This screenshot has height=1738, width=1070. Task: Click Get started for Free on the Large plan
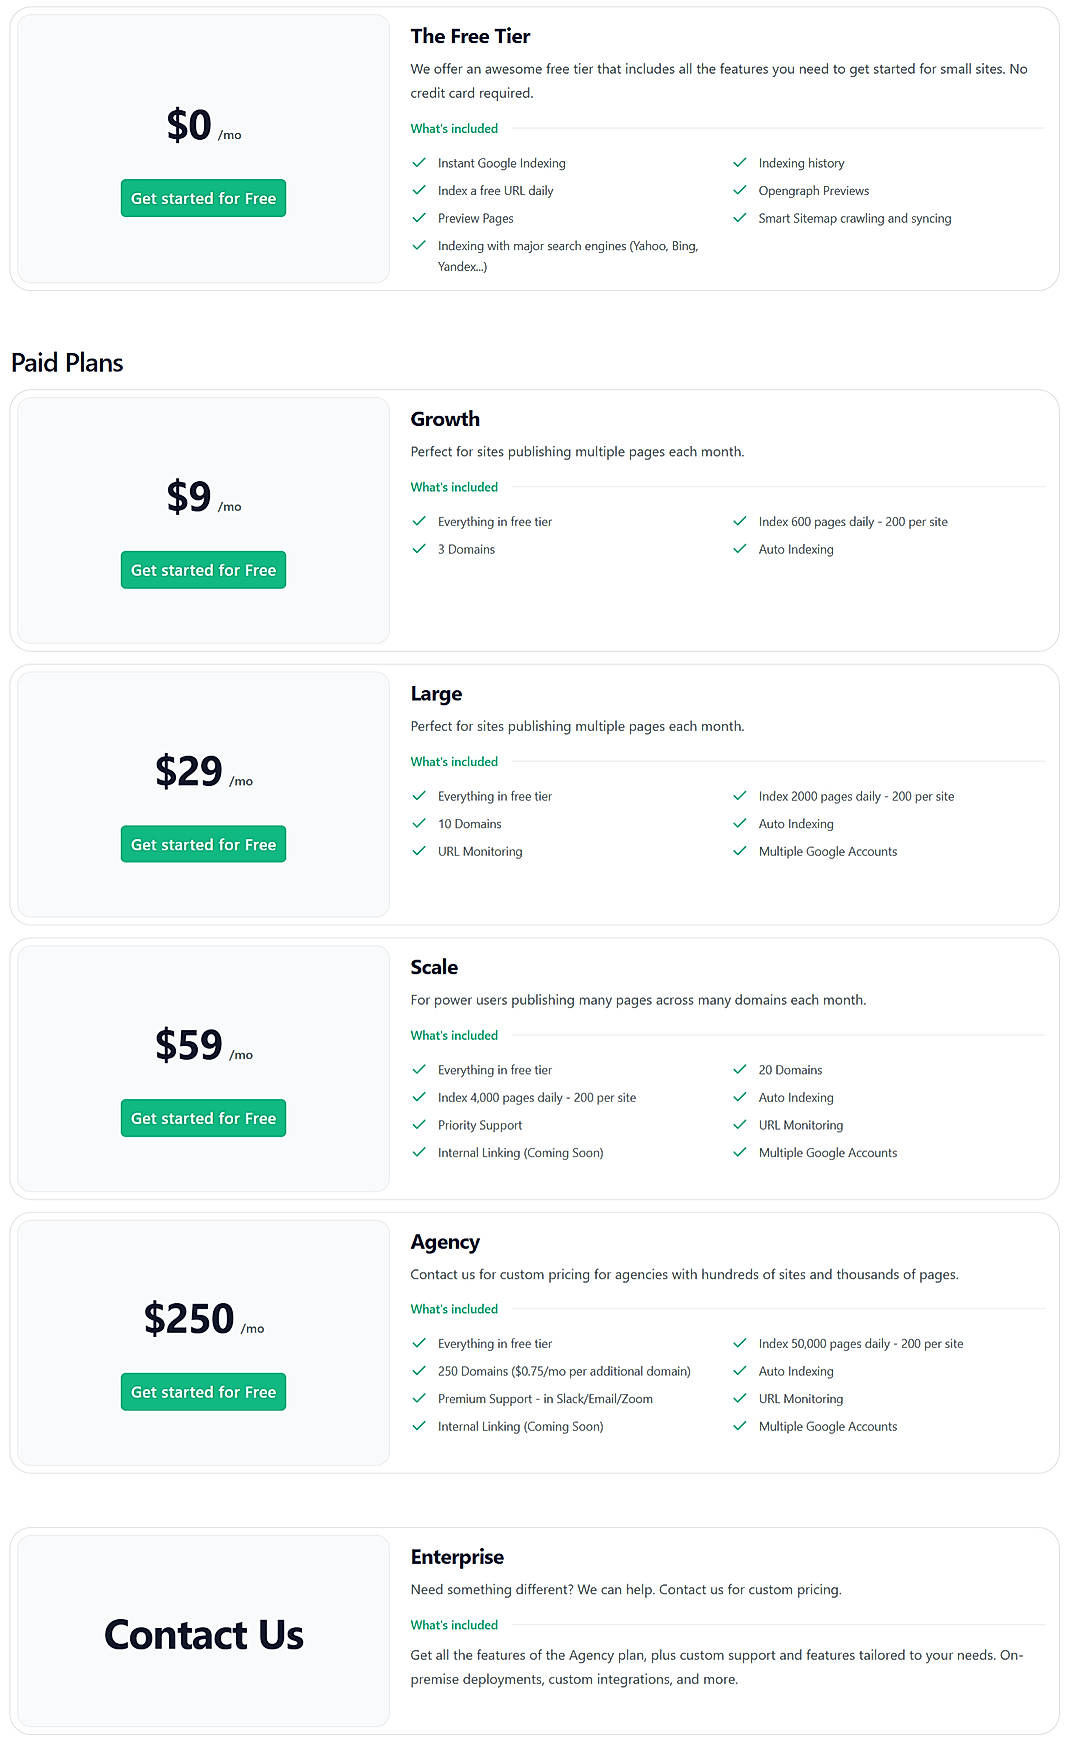pos(203,843)
